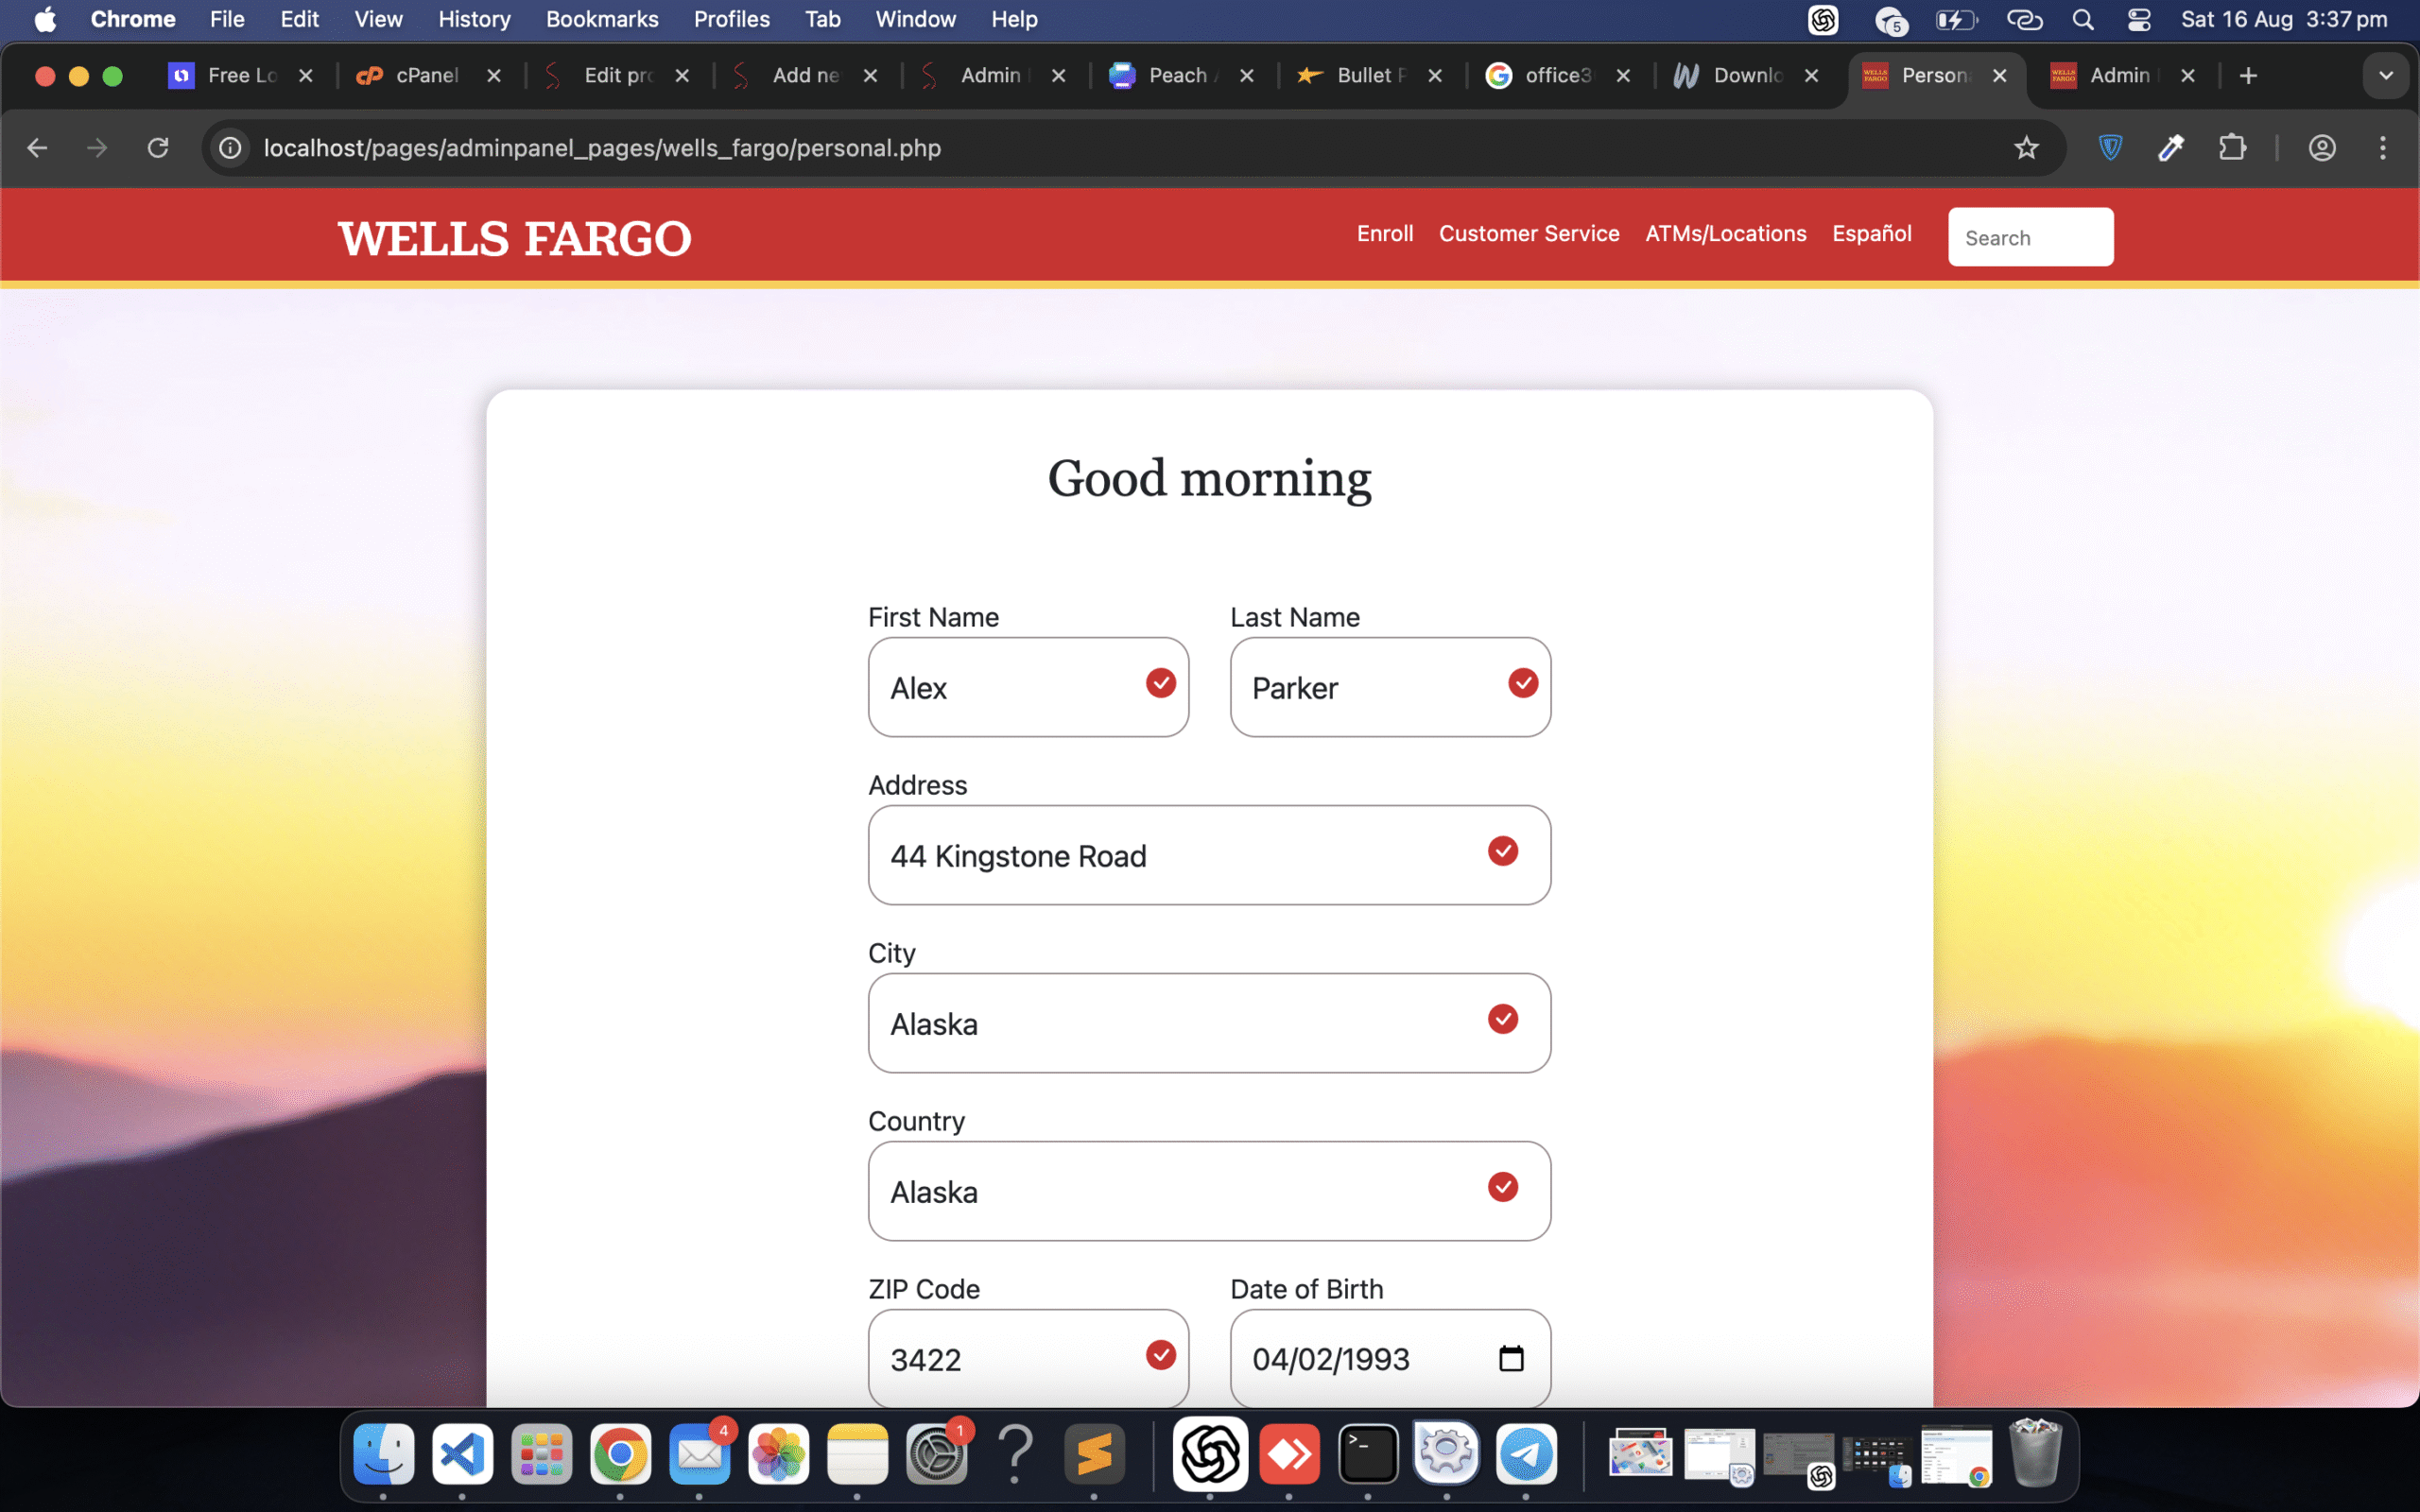The width and height of the screenshot is (2420, 1512).
Task: Click the Good morning heading
Action: click(1209, 479)
